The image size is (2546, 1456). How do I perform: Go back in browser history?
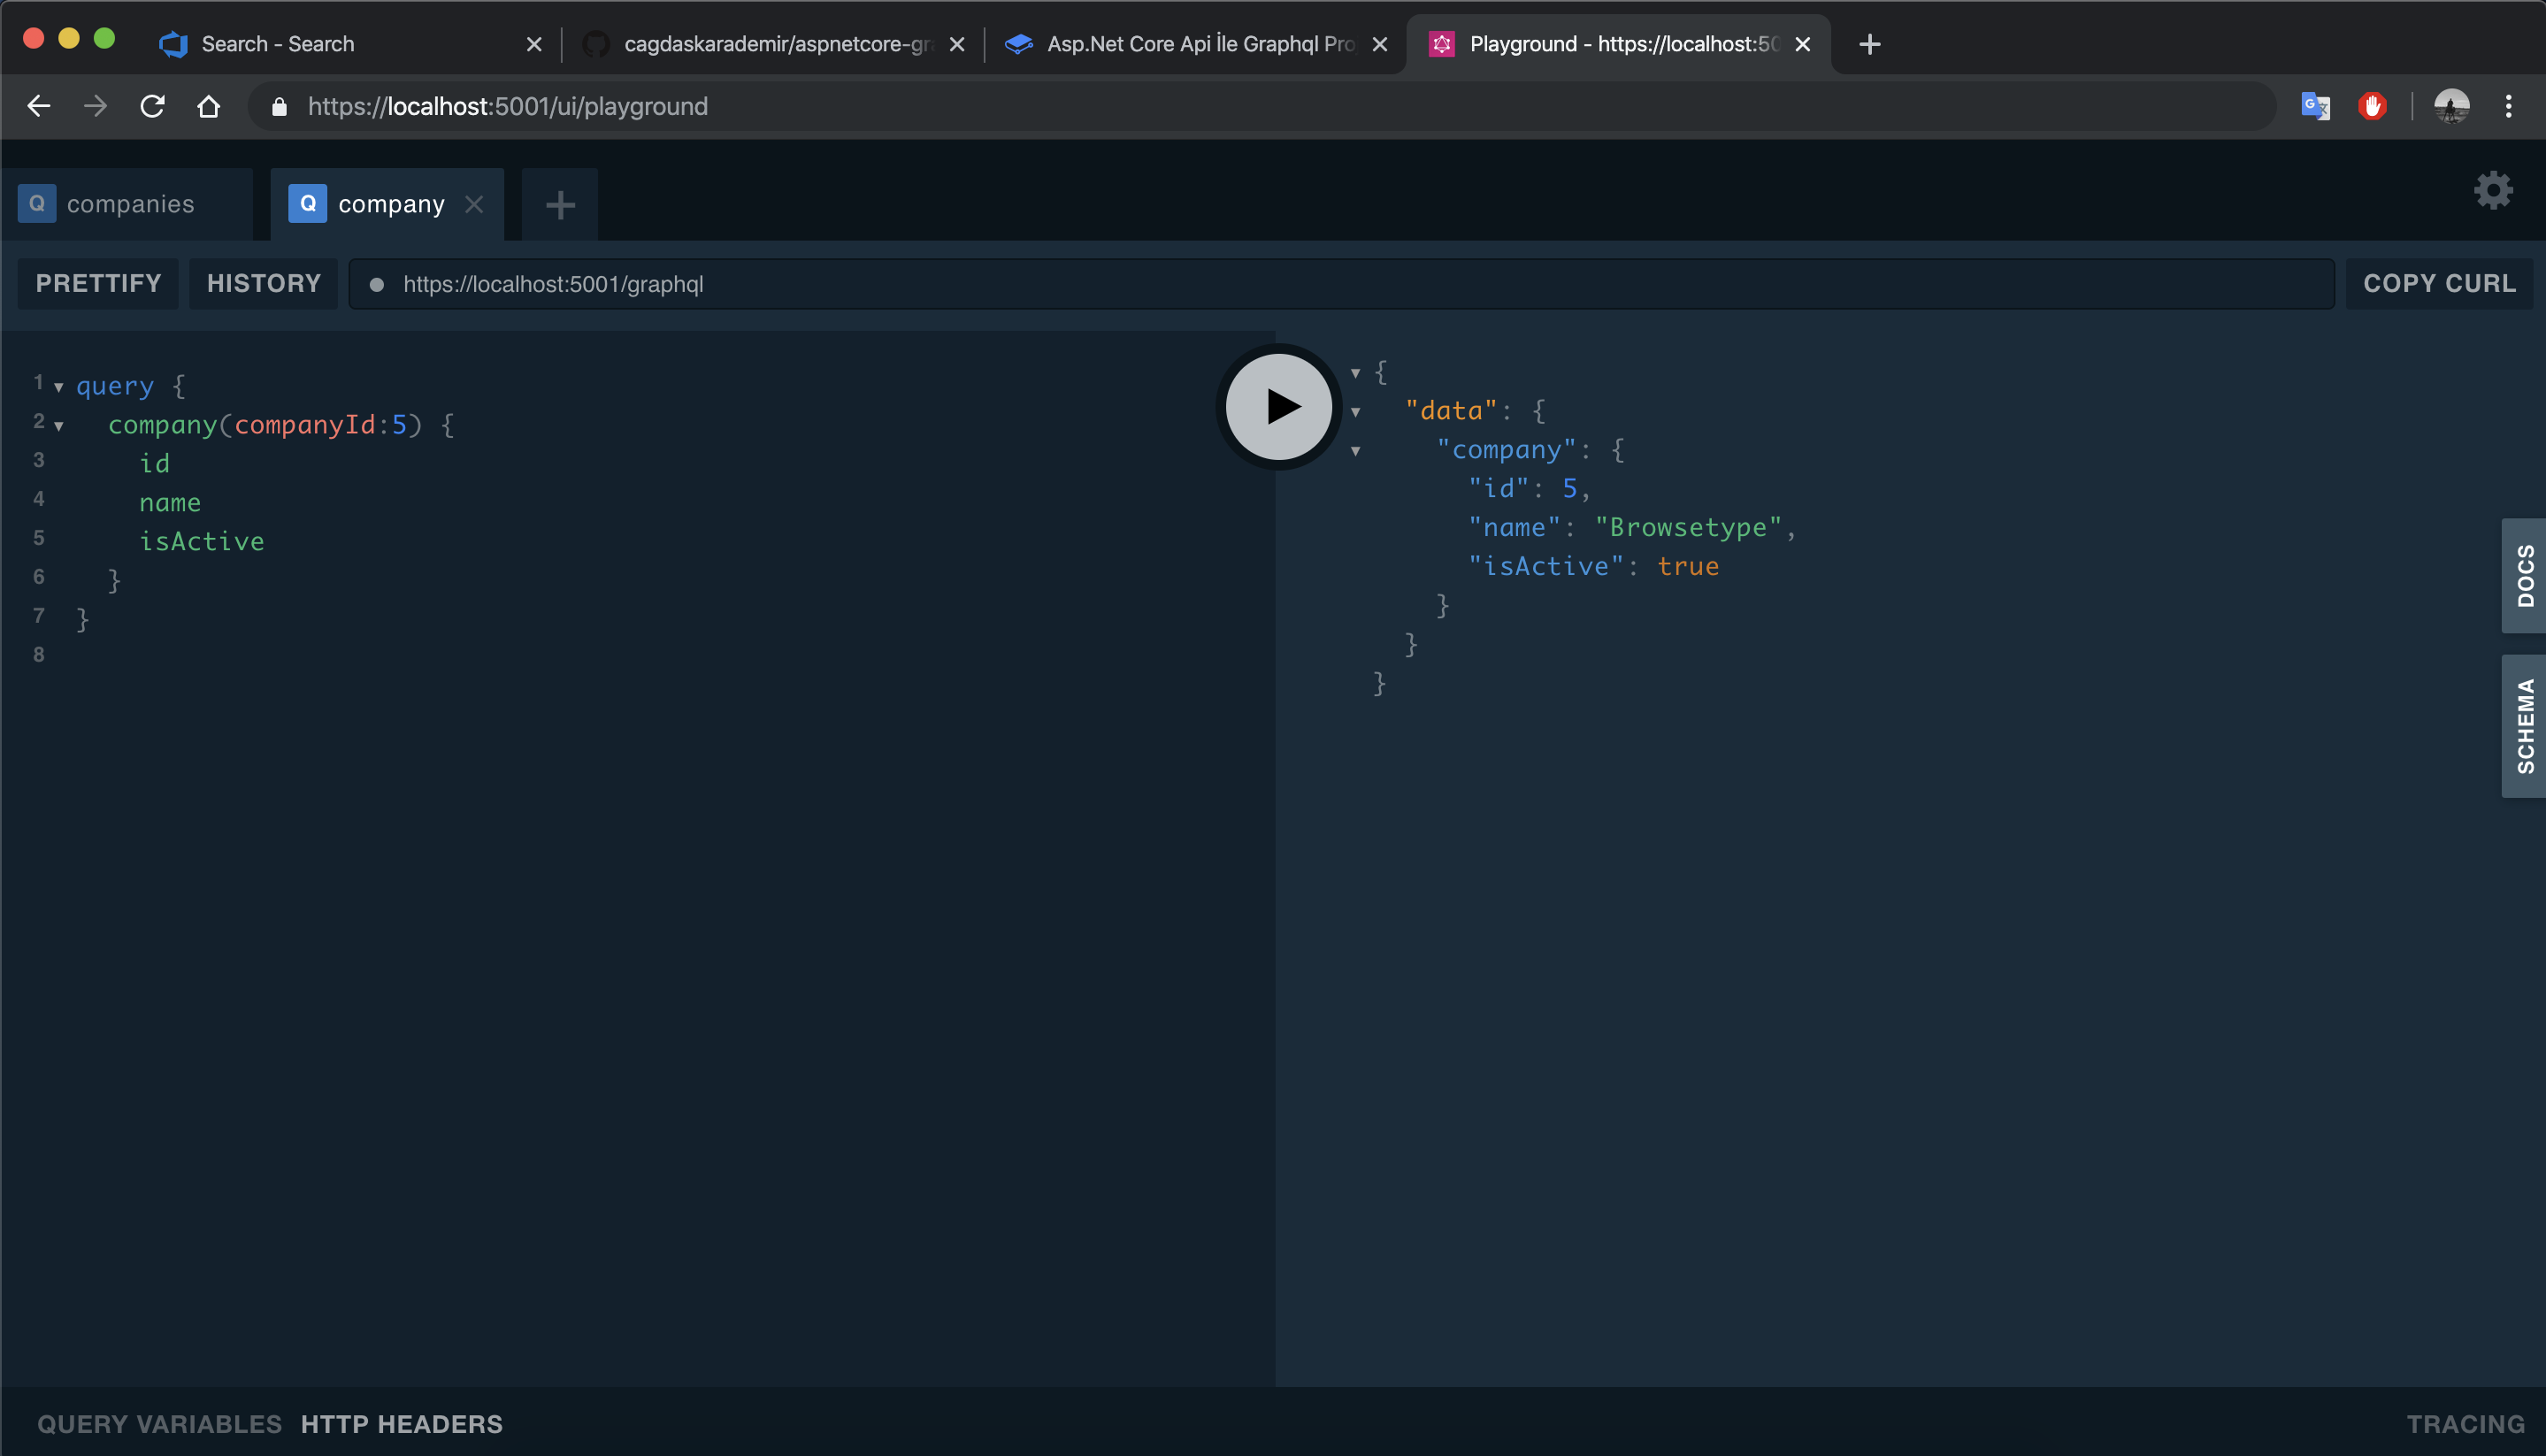39,106
